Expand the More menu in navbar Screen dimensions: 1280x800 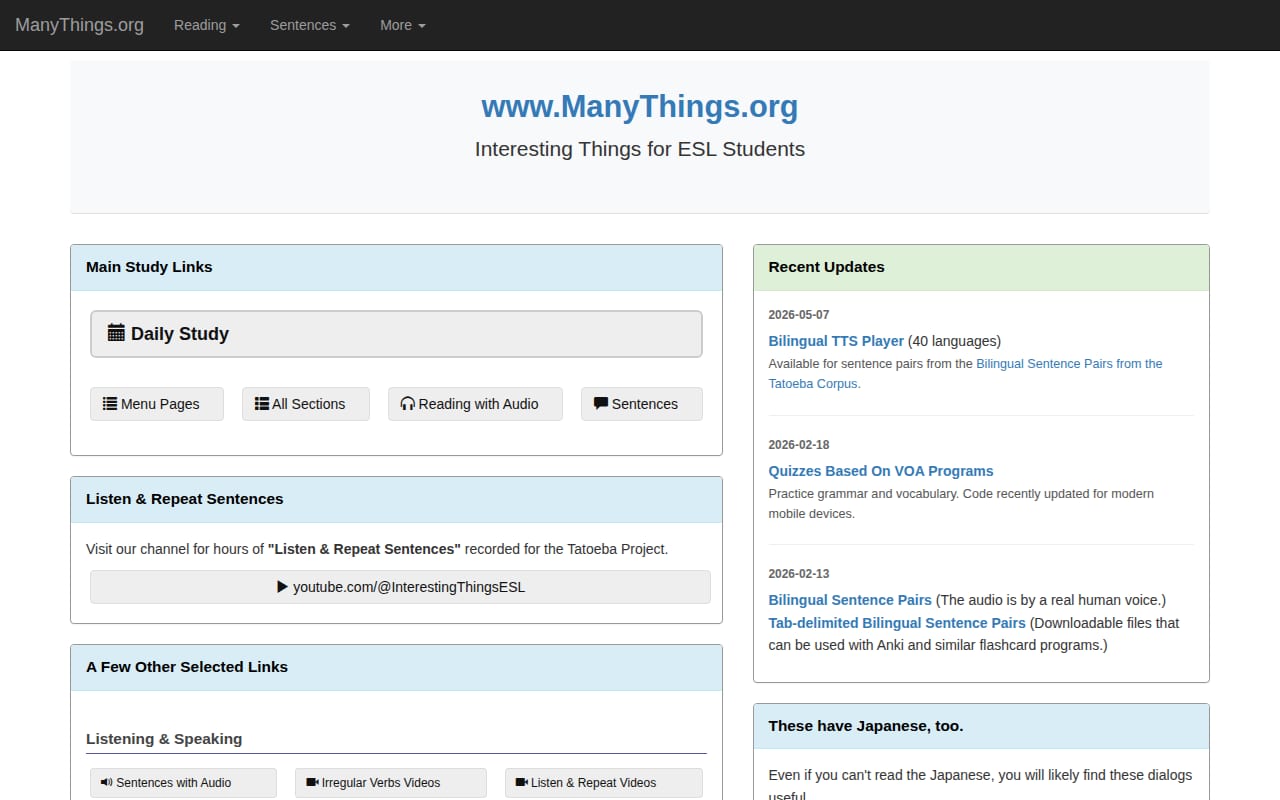[403, 25]
